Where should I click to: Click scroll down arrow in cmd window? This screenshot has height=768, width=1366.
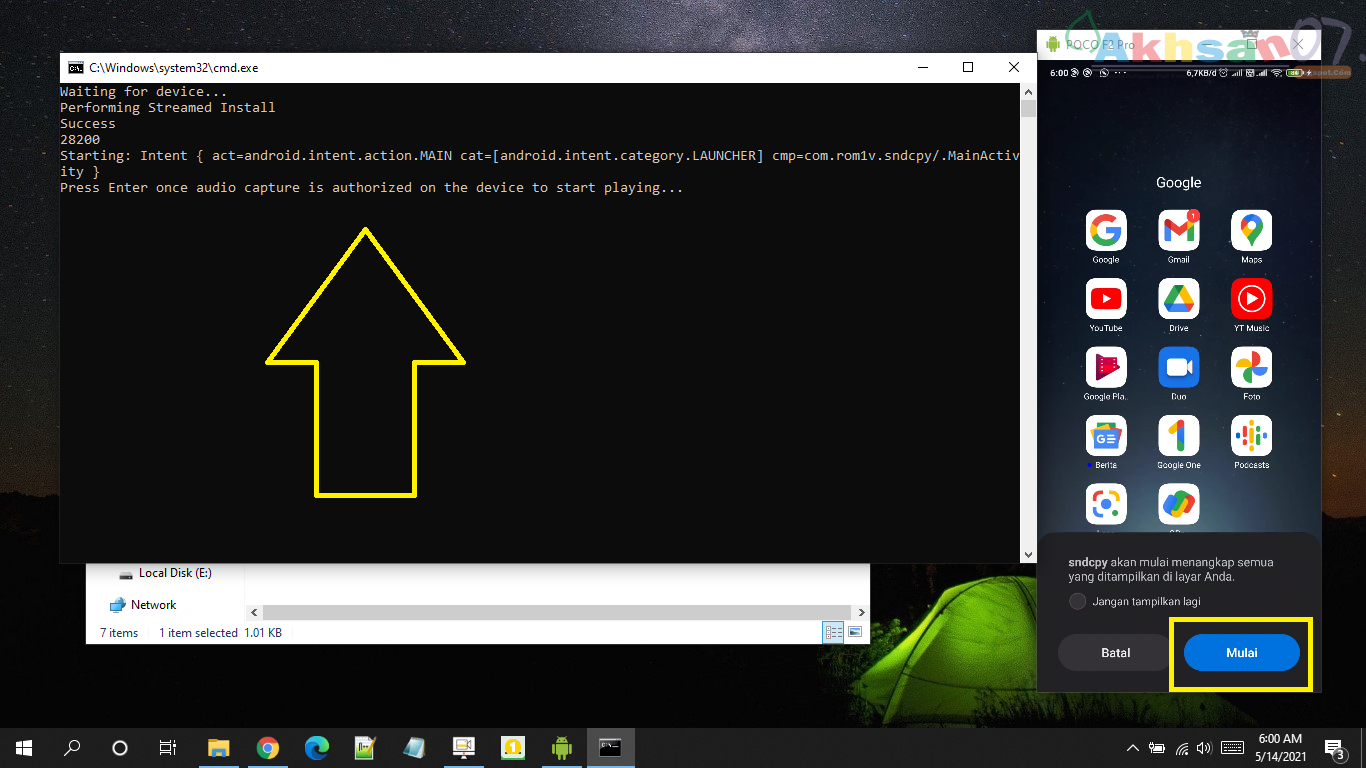[x=1028, y=555]
